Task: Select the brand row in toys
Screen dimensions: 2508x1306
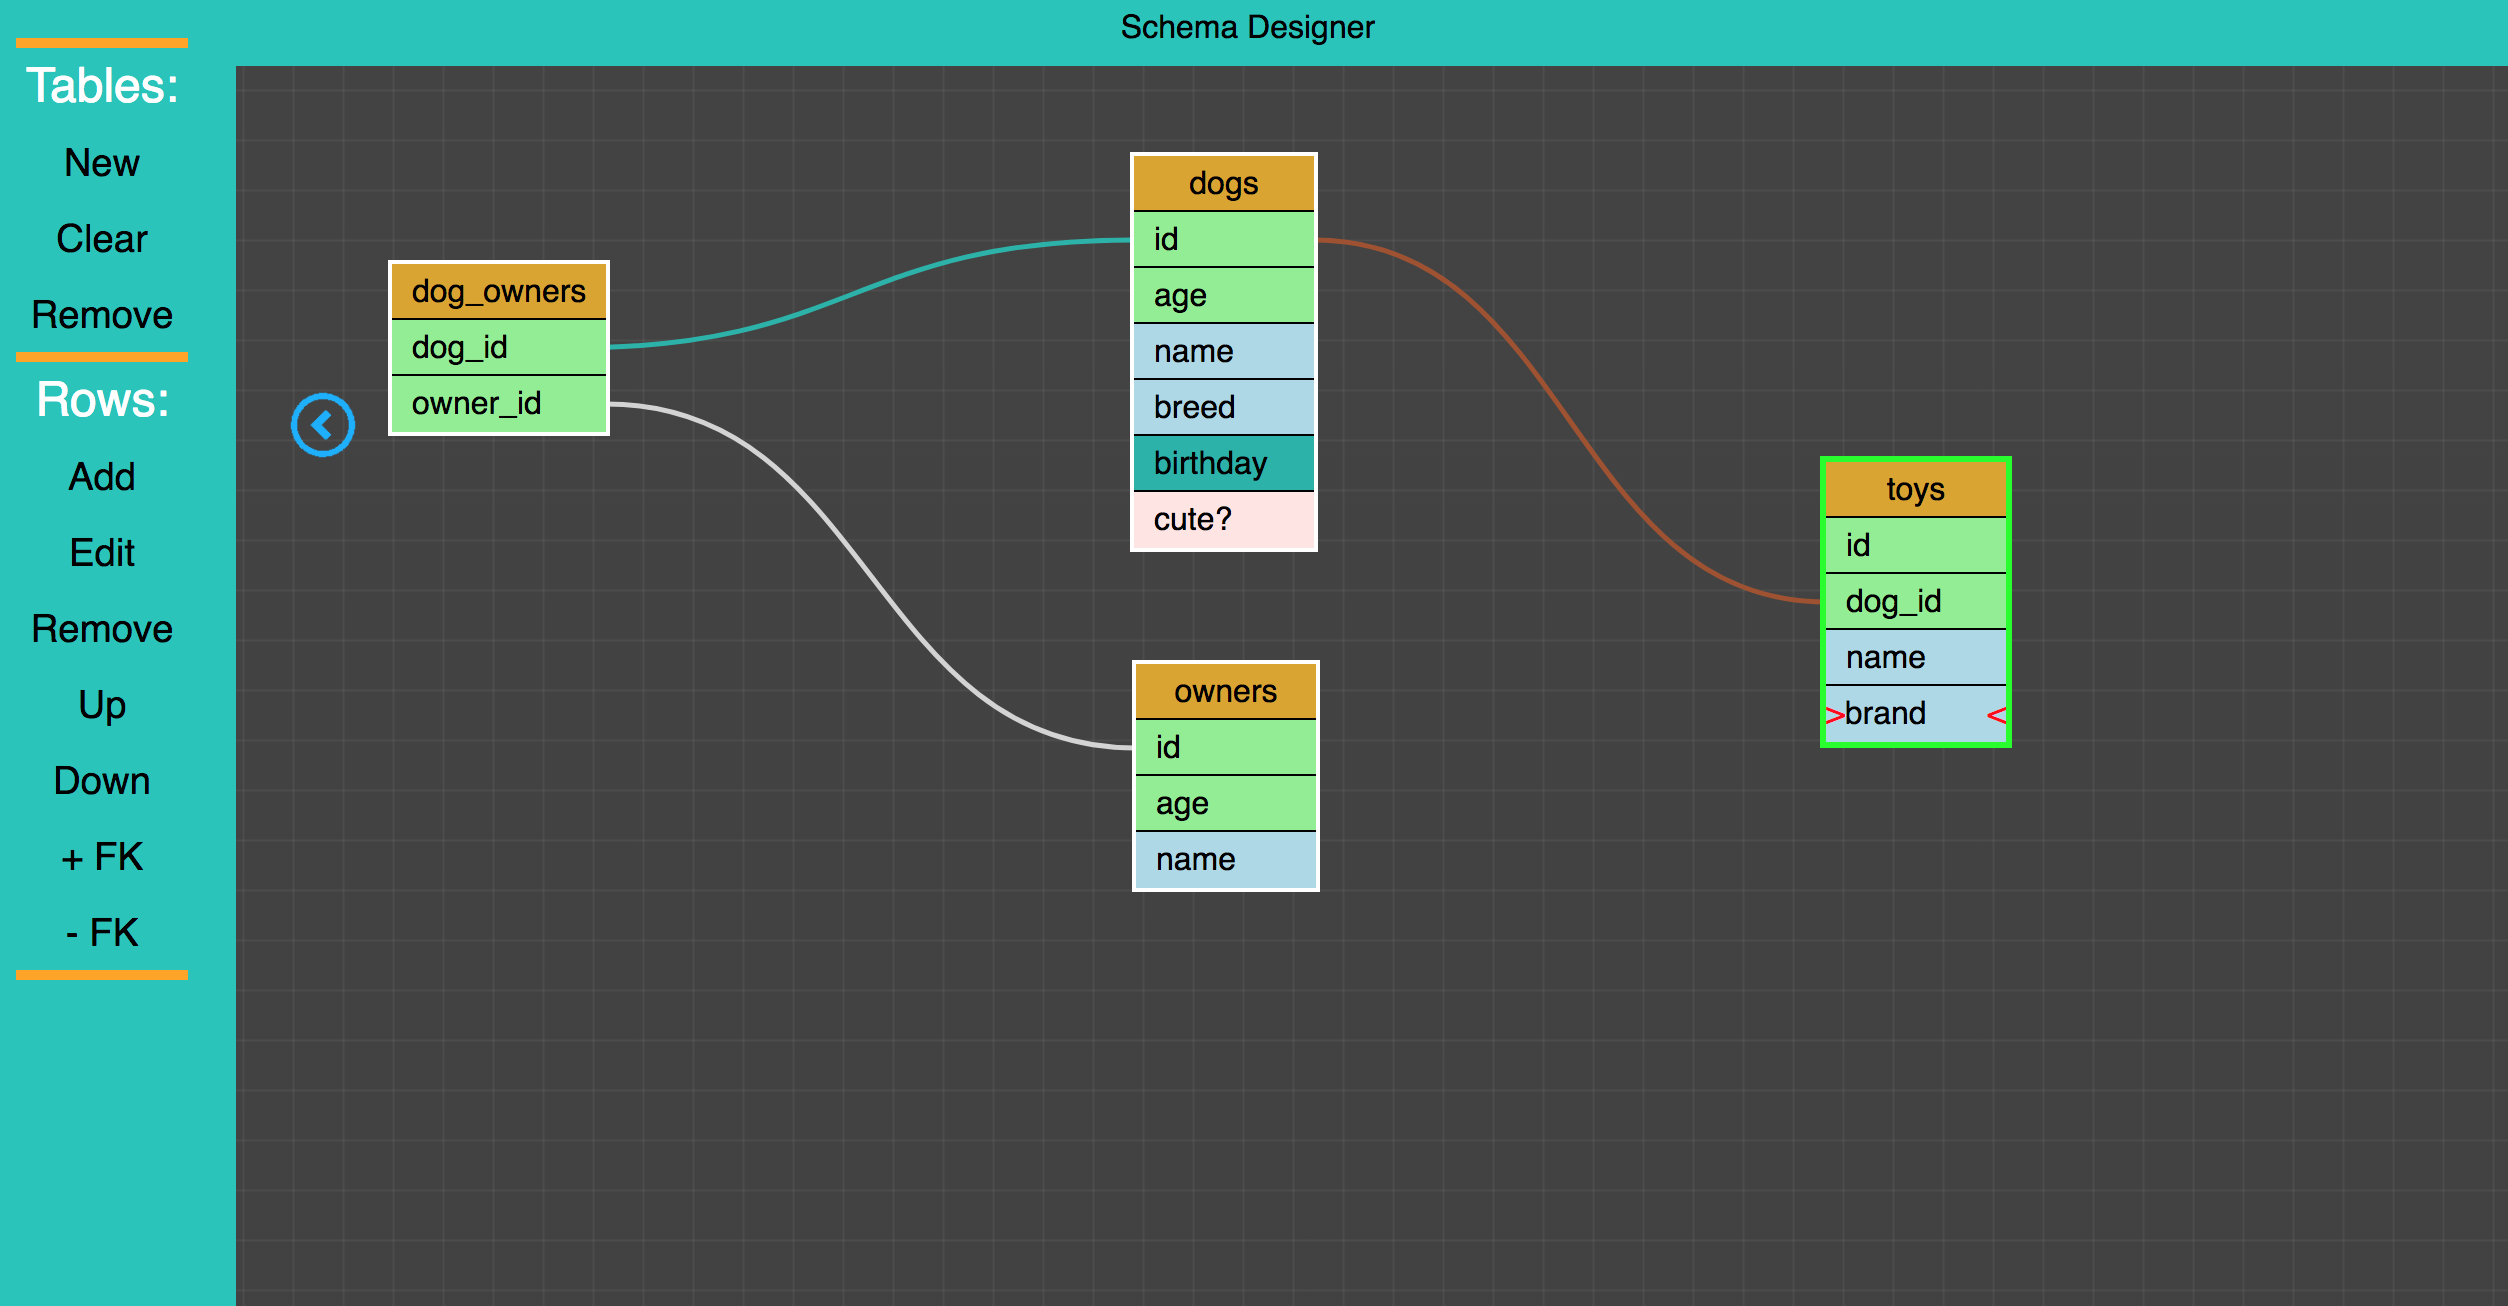Action: click(x=1915, y=713)
